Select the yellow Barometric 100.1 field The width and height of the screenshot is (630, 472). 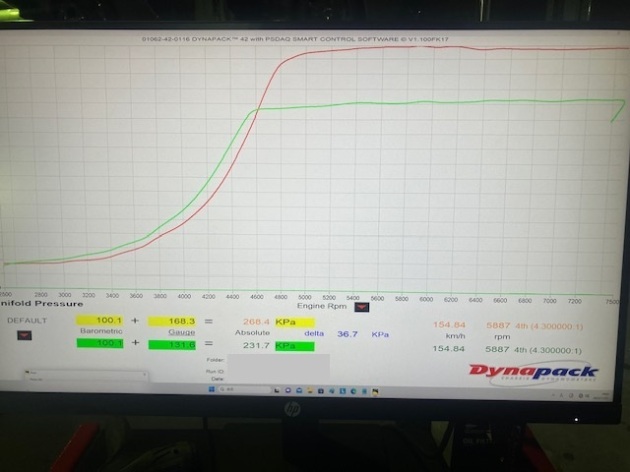97,322
